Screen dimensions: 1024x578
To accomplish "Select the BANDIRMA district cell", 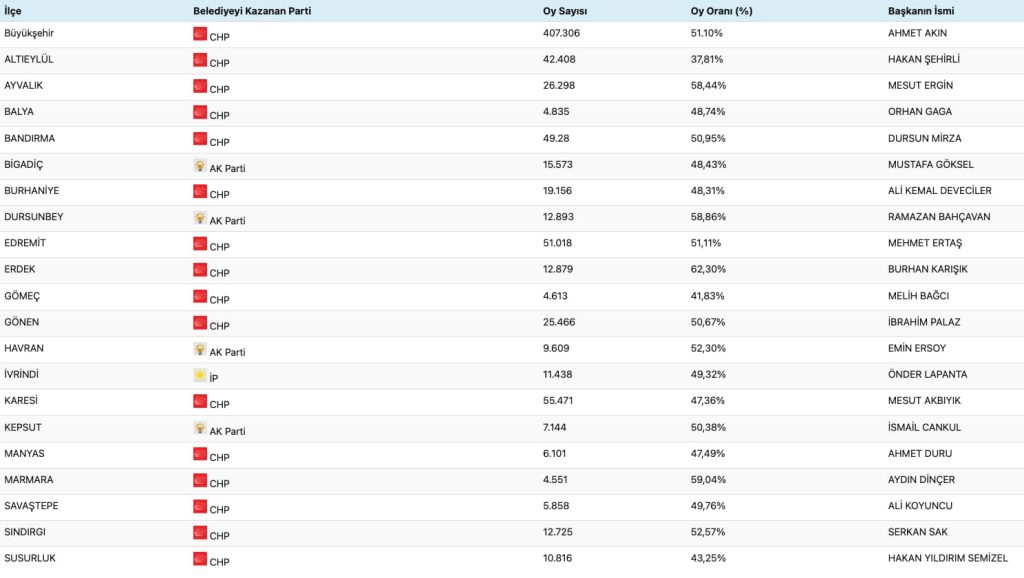I will pyautogui.click(x=30, y=138).
